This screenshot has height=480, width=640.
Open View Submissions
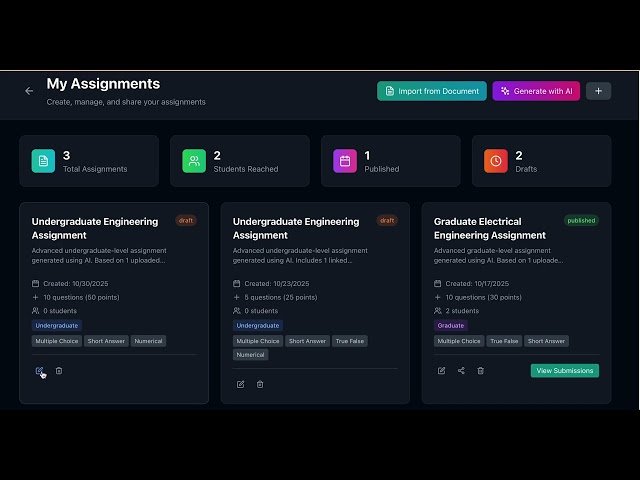click(x=564, y=371)
